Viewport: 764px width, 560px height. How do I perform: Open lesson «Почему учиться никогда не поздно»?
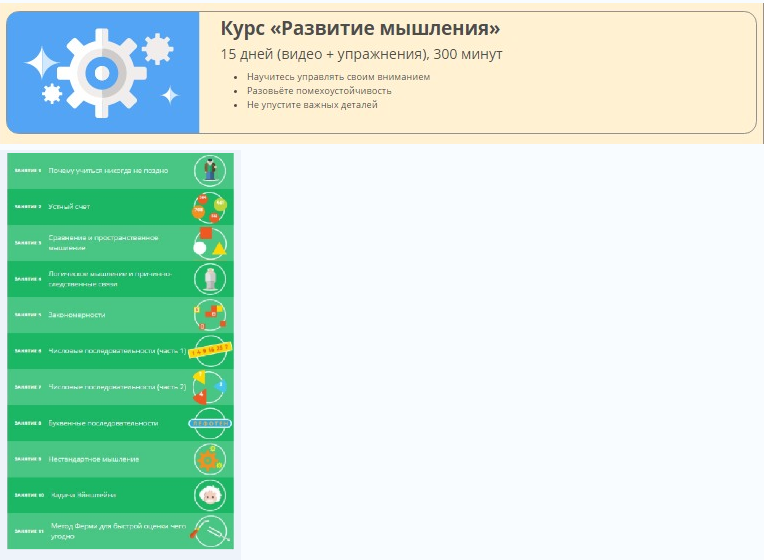(108, 171)
